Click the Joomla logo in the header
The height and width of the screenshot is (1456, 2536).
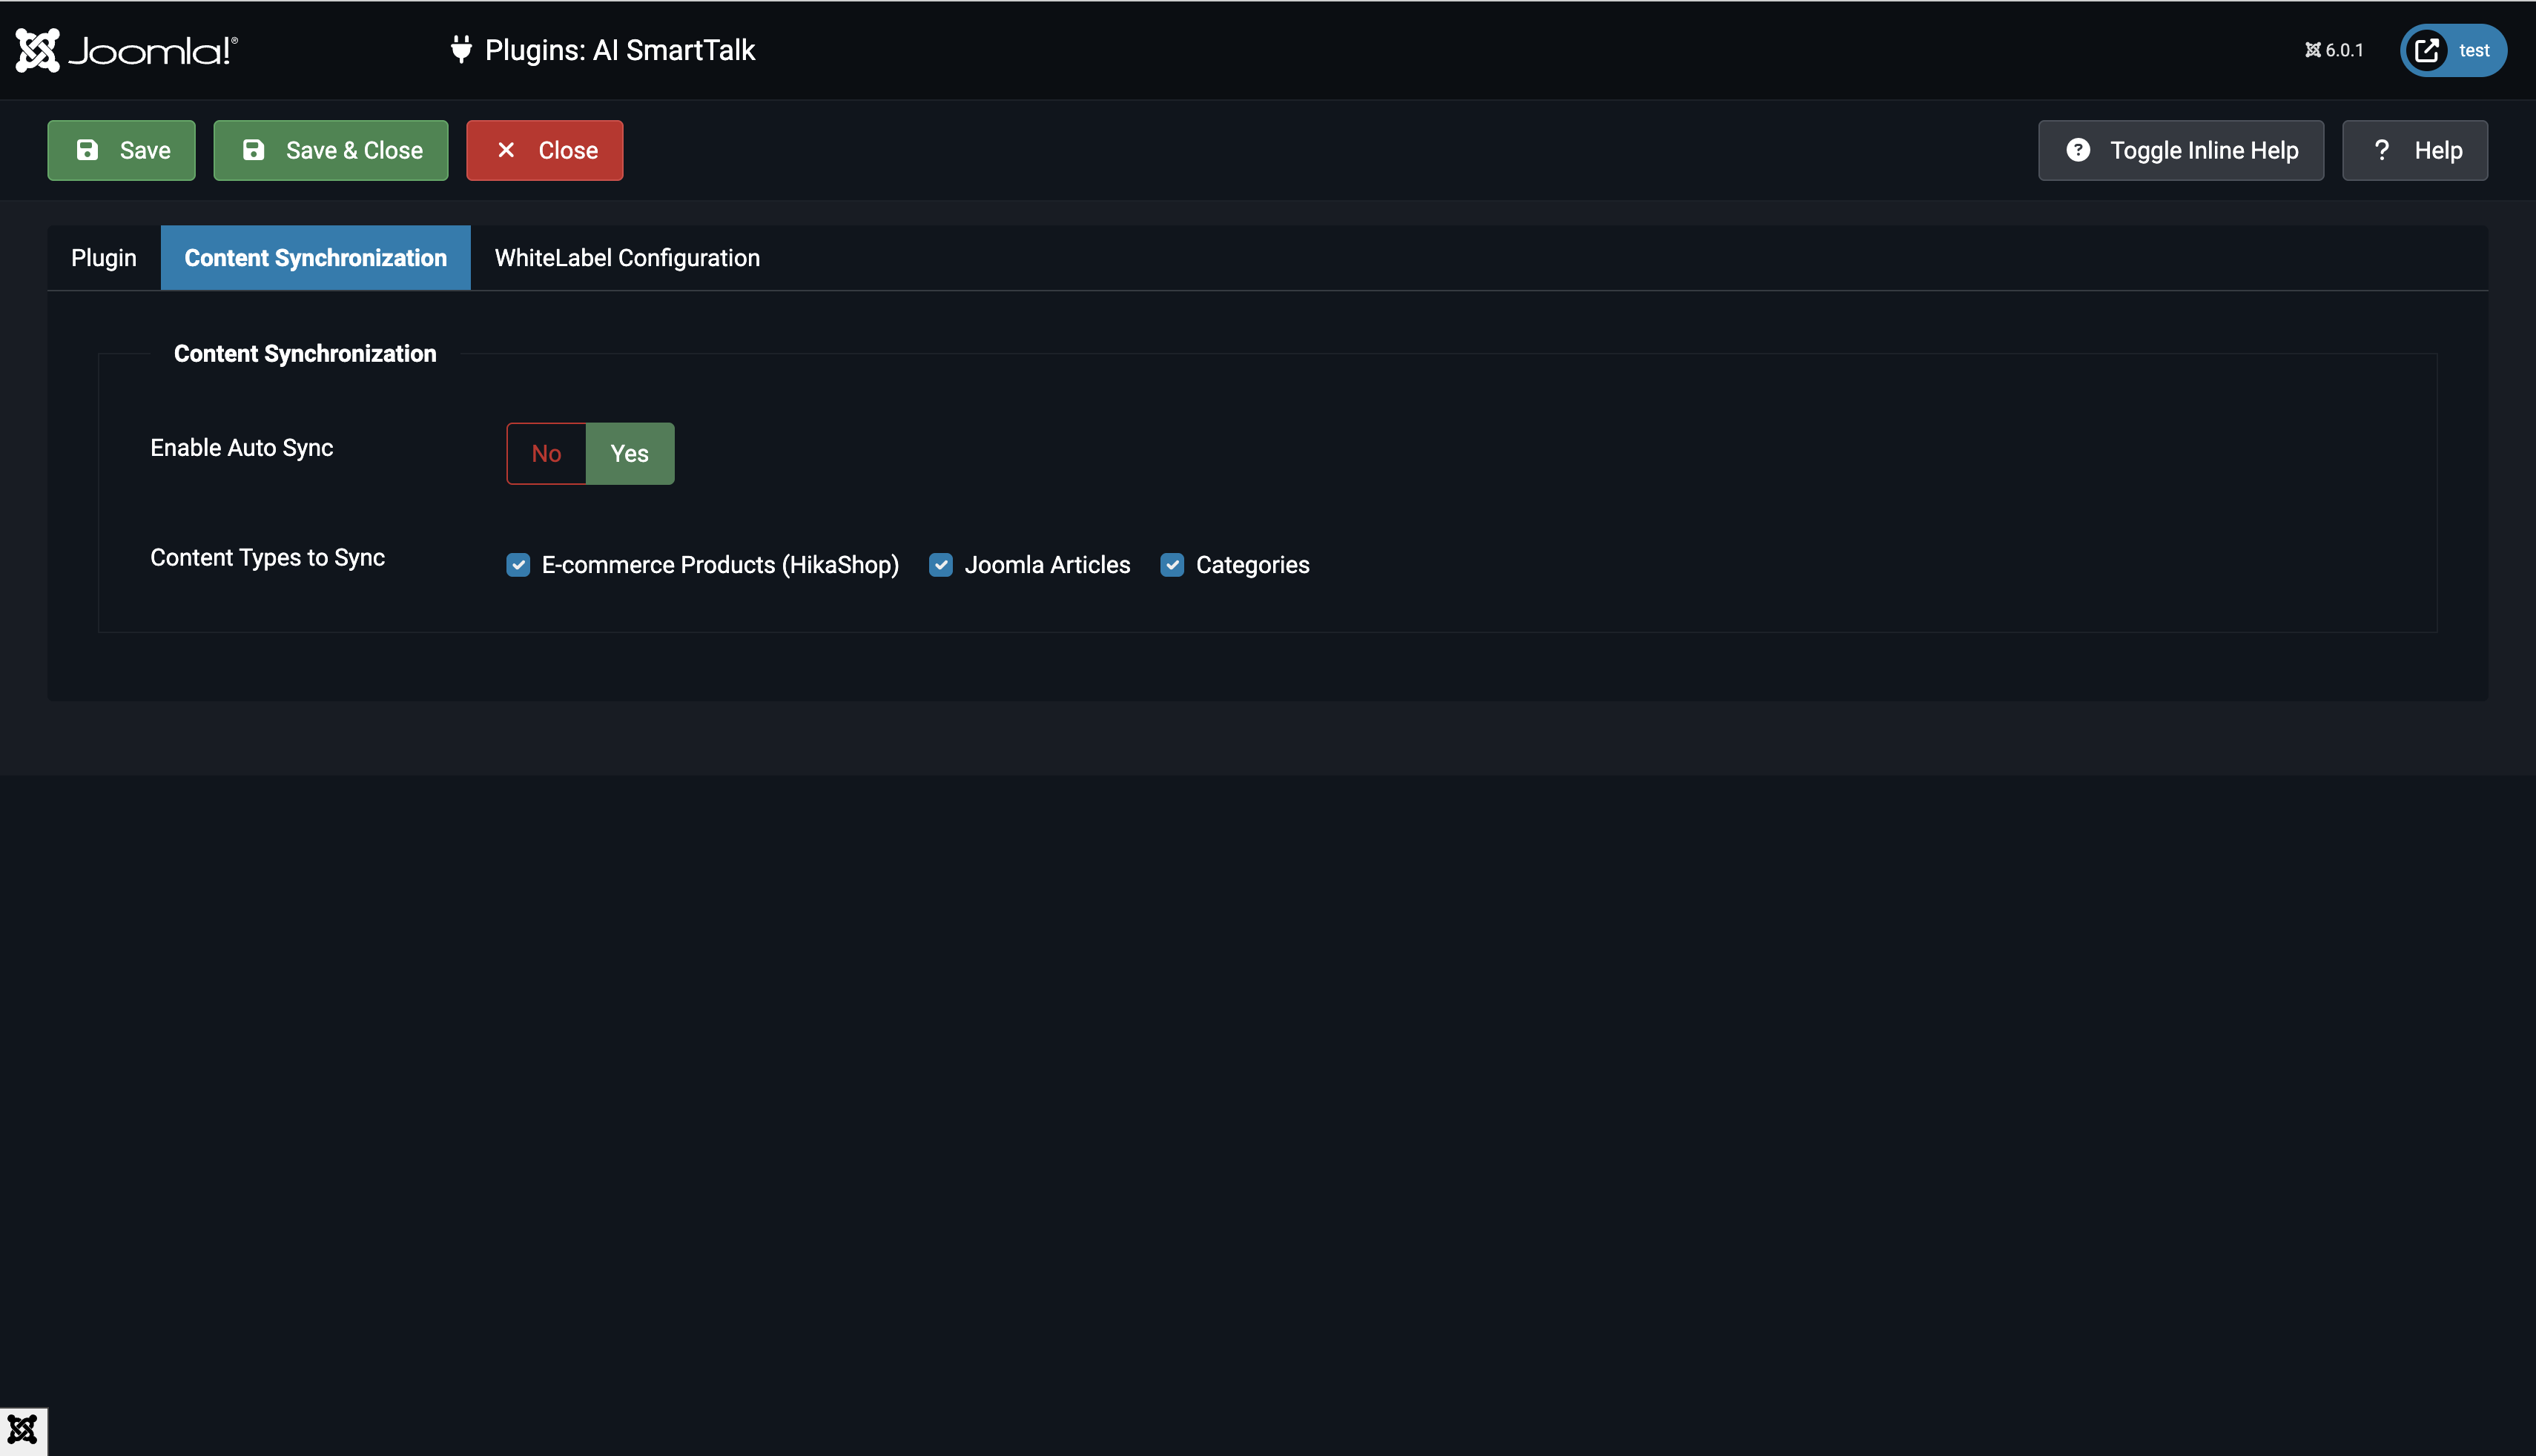point(126,49)
